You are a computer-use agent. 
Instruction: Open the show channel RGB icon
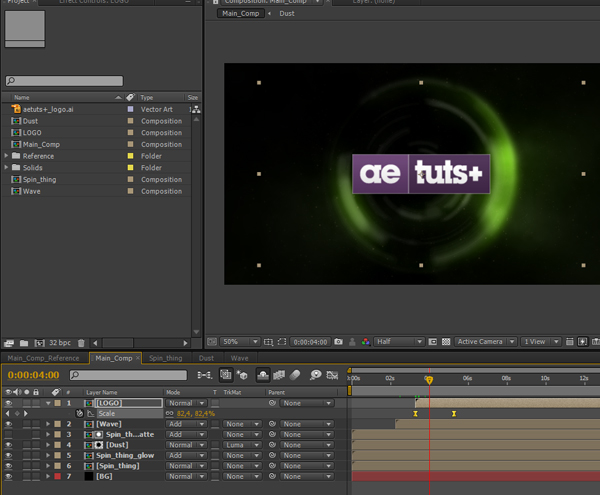(x=365, y=342)
